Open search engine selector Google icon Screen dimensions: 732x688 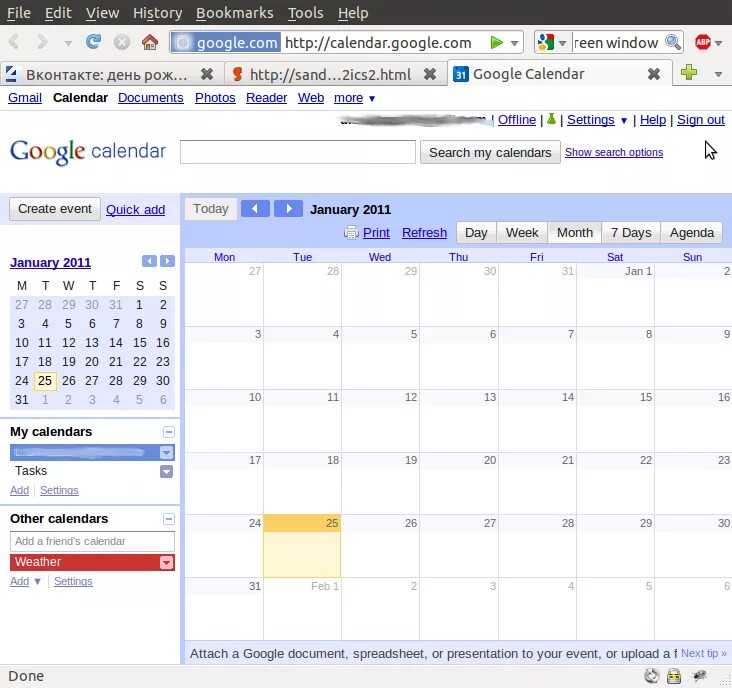(546, 42)
